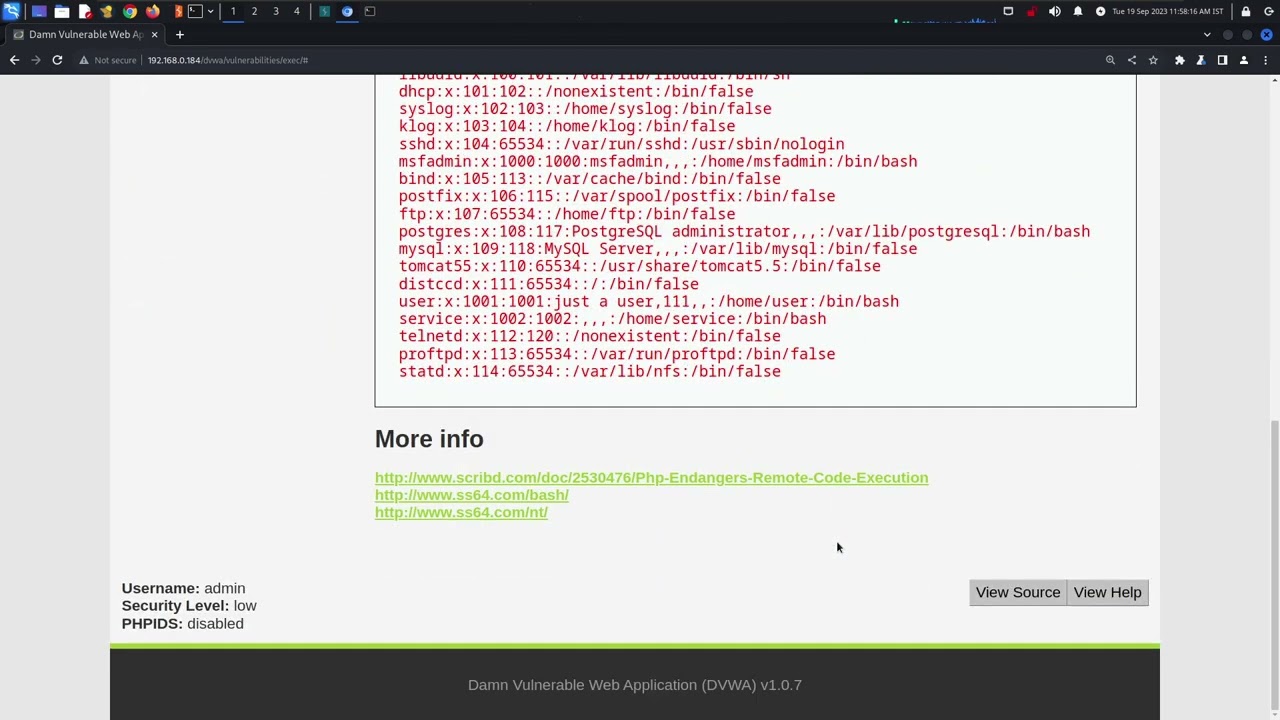Click the page vertical scrollbar thumb
The width and height of the screenshot is (1280, 720).
pyautogui.click(x=1274, y=562)
